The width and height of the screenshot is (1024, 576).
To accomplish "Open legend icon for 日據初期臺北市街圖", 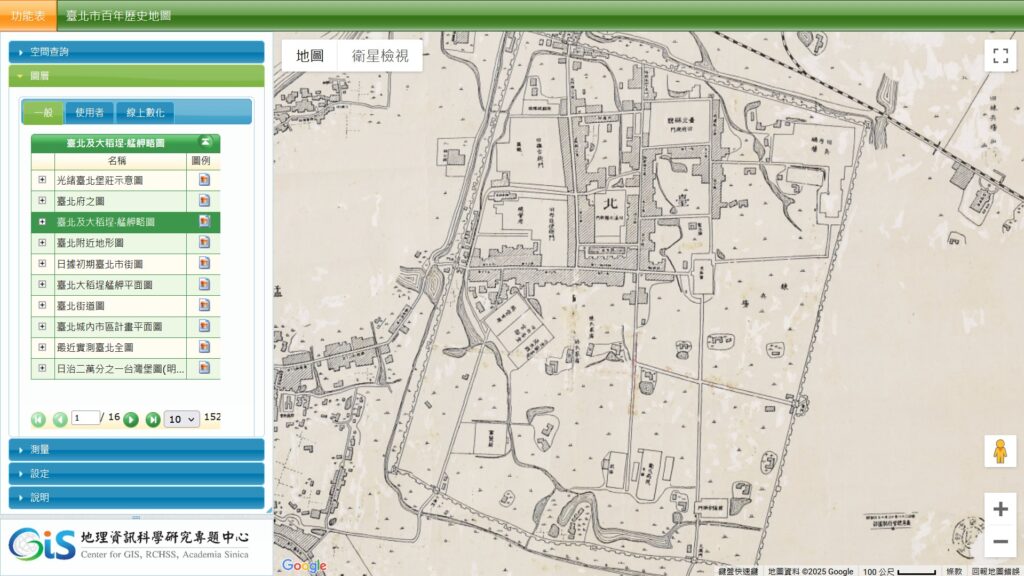I will point(204,263).
